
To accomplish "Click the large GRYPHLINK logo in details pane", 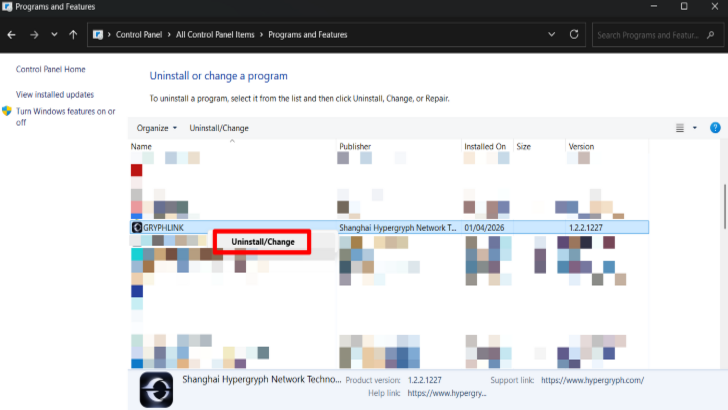I will point(156,390).
